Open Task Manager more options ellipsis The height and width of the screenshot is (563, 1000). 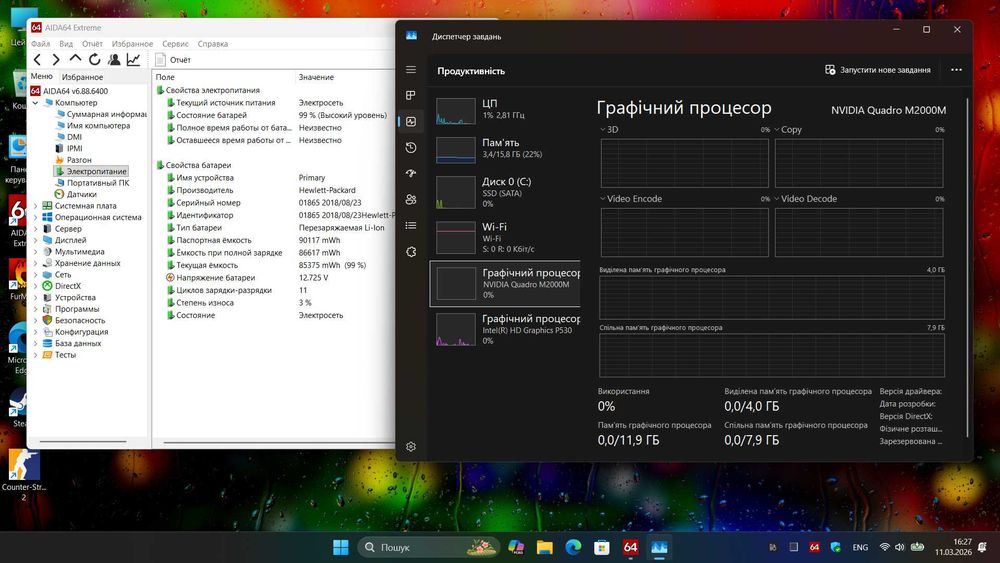coord(956,70)
